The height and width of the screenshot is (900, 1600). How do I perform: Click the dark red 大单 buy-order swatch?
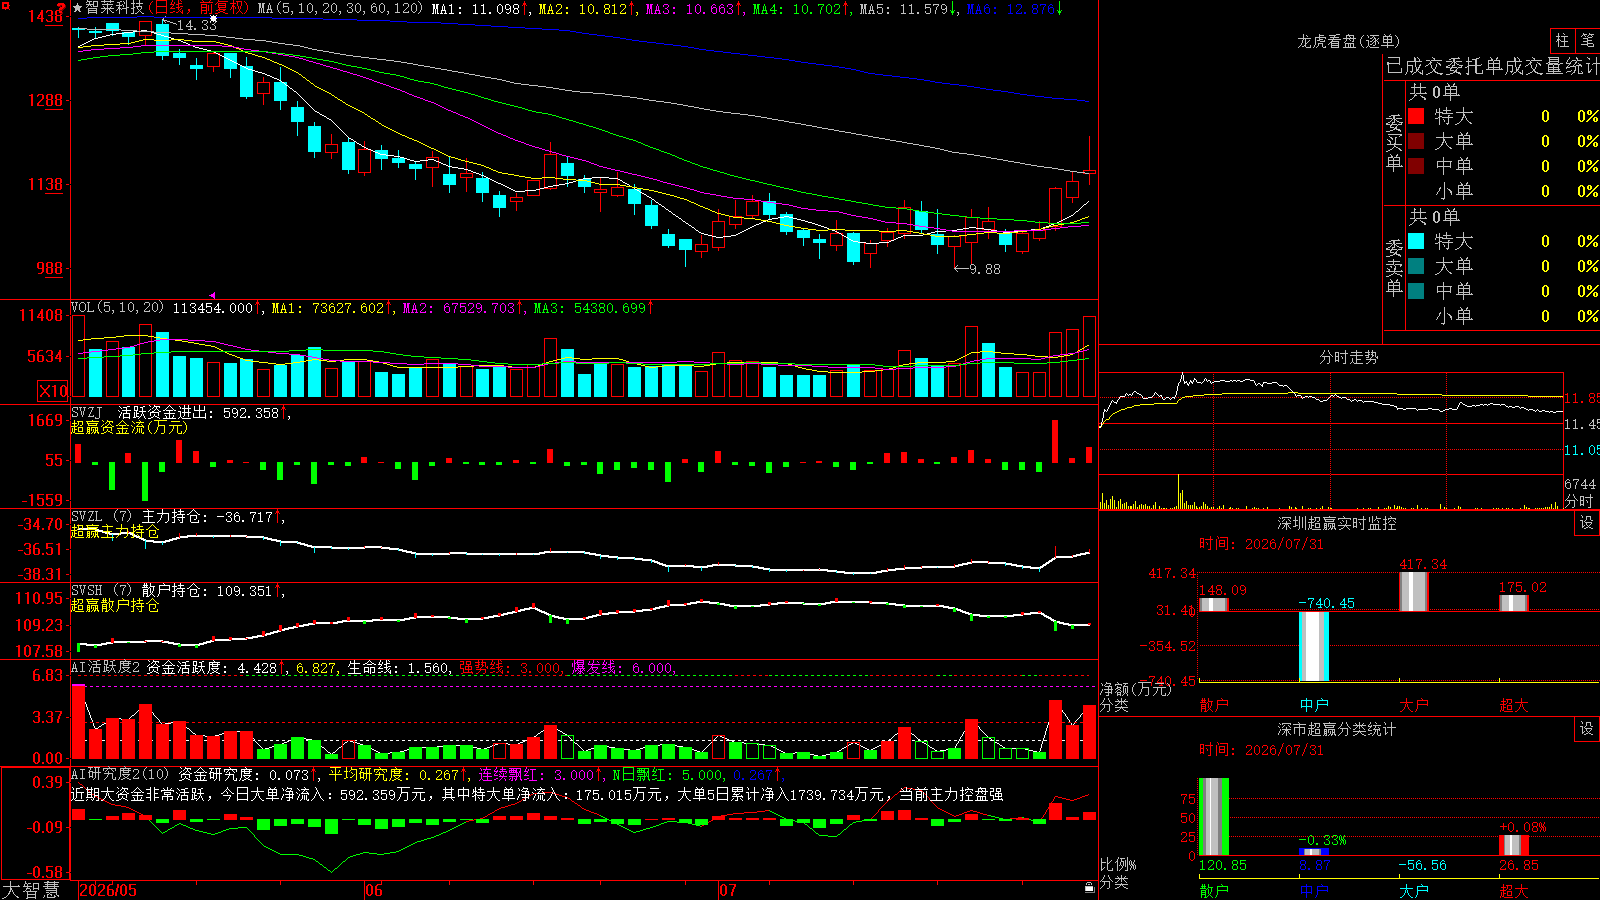click(x=1416, y=141)
